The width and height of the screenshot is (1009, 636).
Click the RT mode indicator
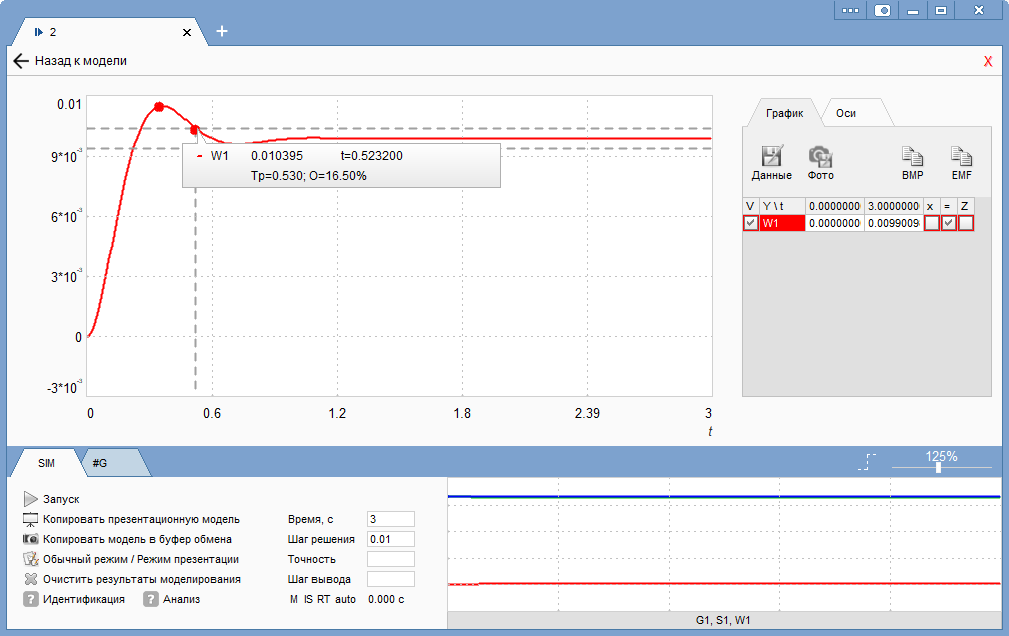coord(323,599)
